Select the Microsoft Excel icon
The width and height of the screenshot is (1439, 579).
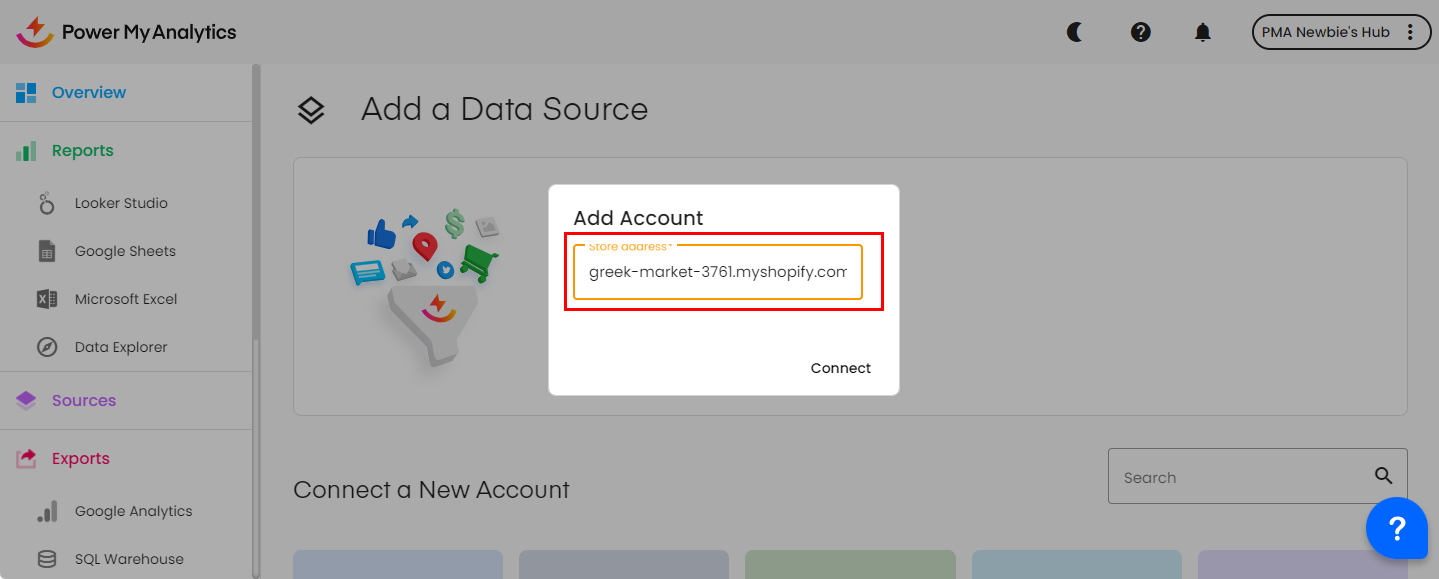click(x=47, y=299)
